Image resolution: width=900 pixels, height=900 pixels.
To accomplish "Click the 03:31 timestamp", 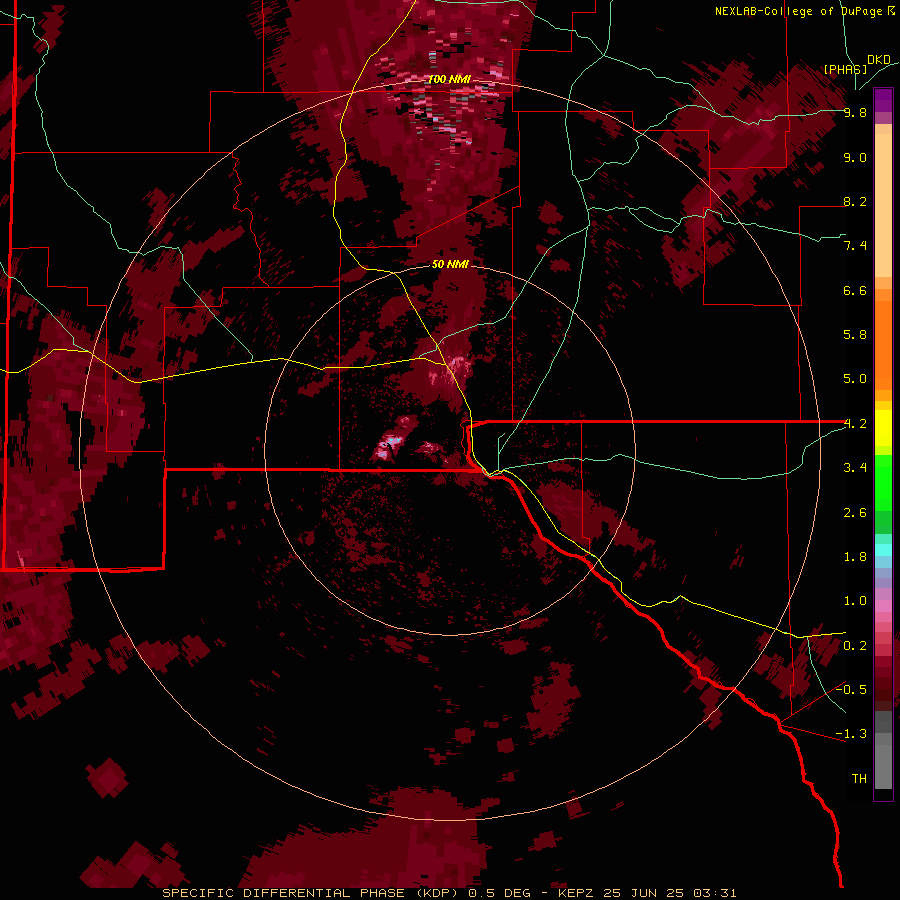I will 714,893.
